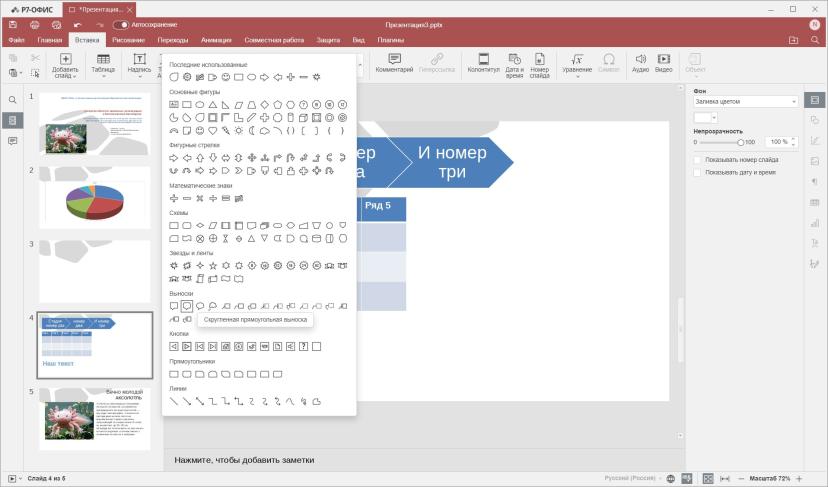828x487 pixels.
Task: Select slide 5 thumbnail
Action: coord(95,419)
